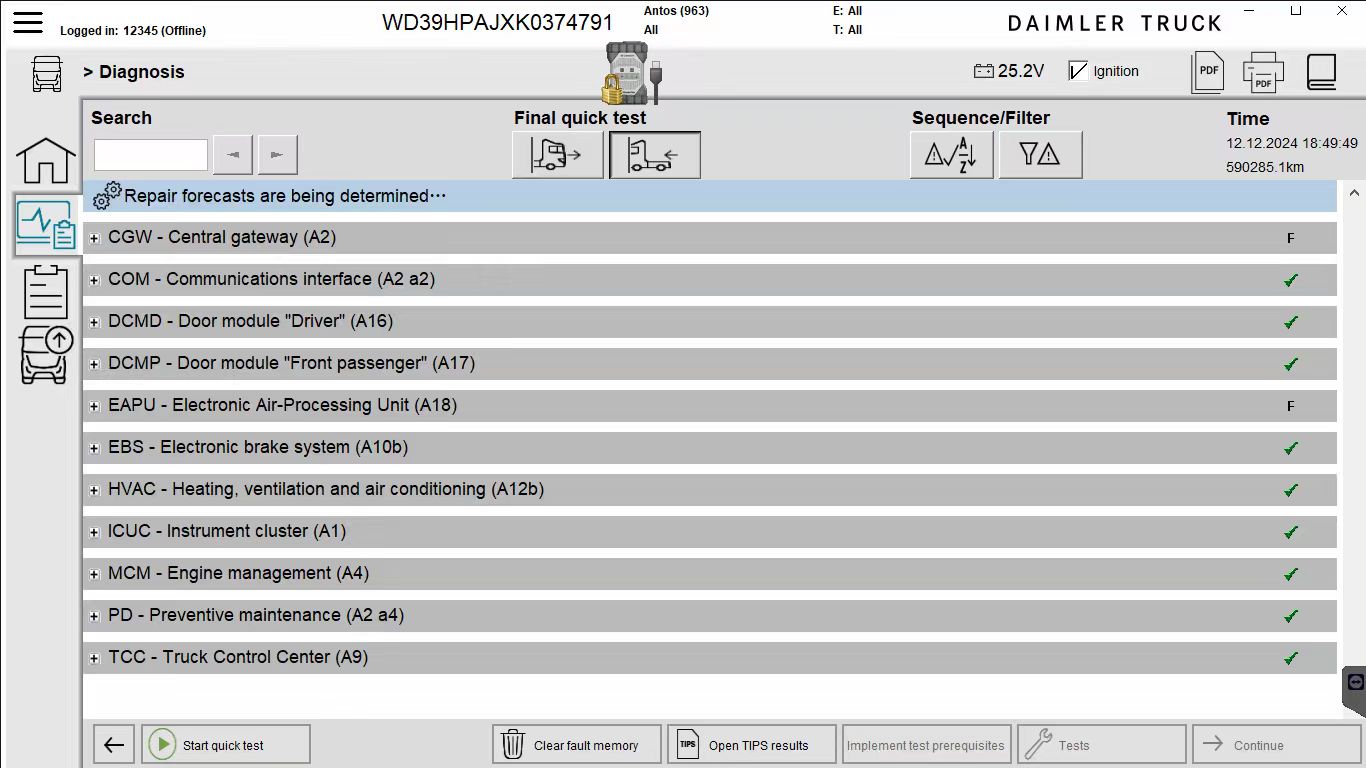1366x768 pixels.
Task: Expand DCMP - Door module Front passenger
Action: [x=94, y=364]
